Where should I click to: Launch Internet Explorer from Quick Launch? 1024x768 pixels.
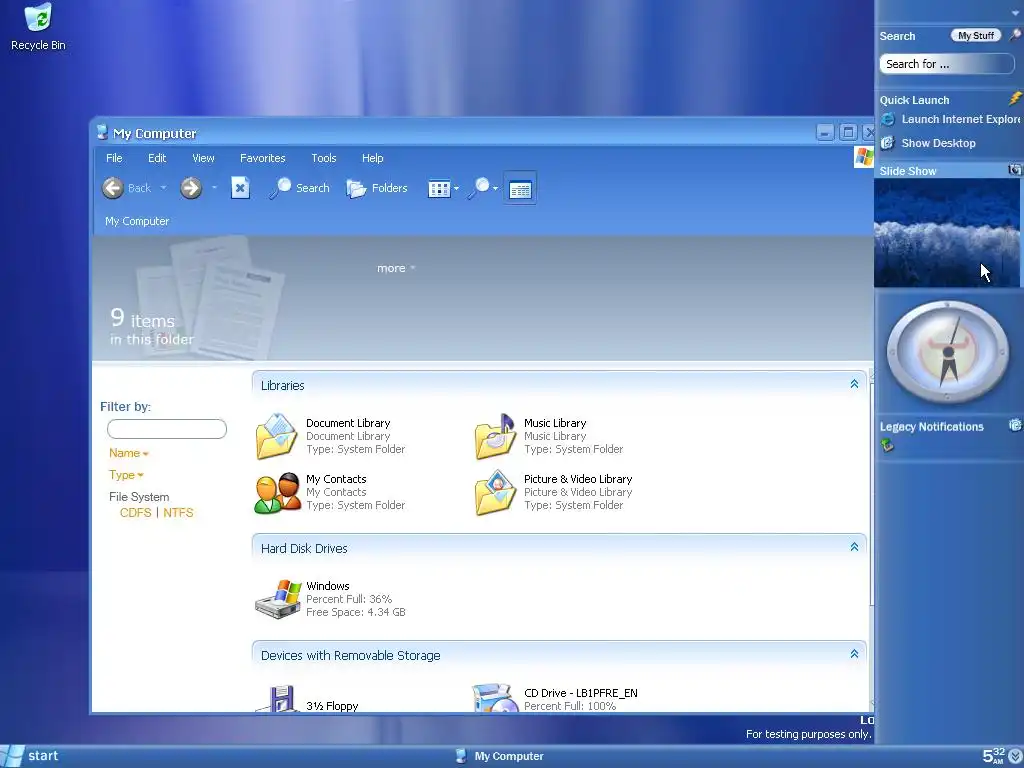(950, 120)
